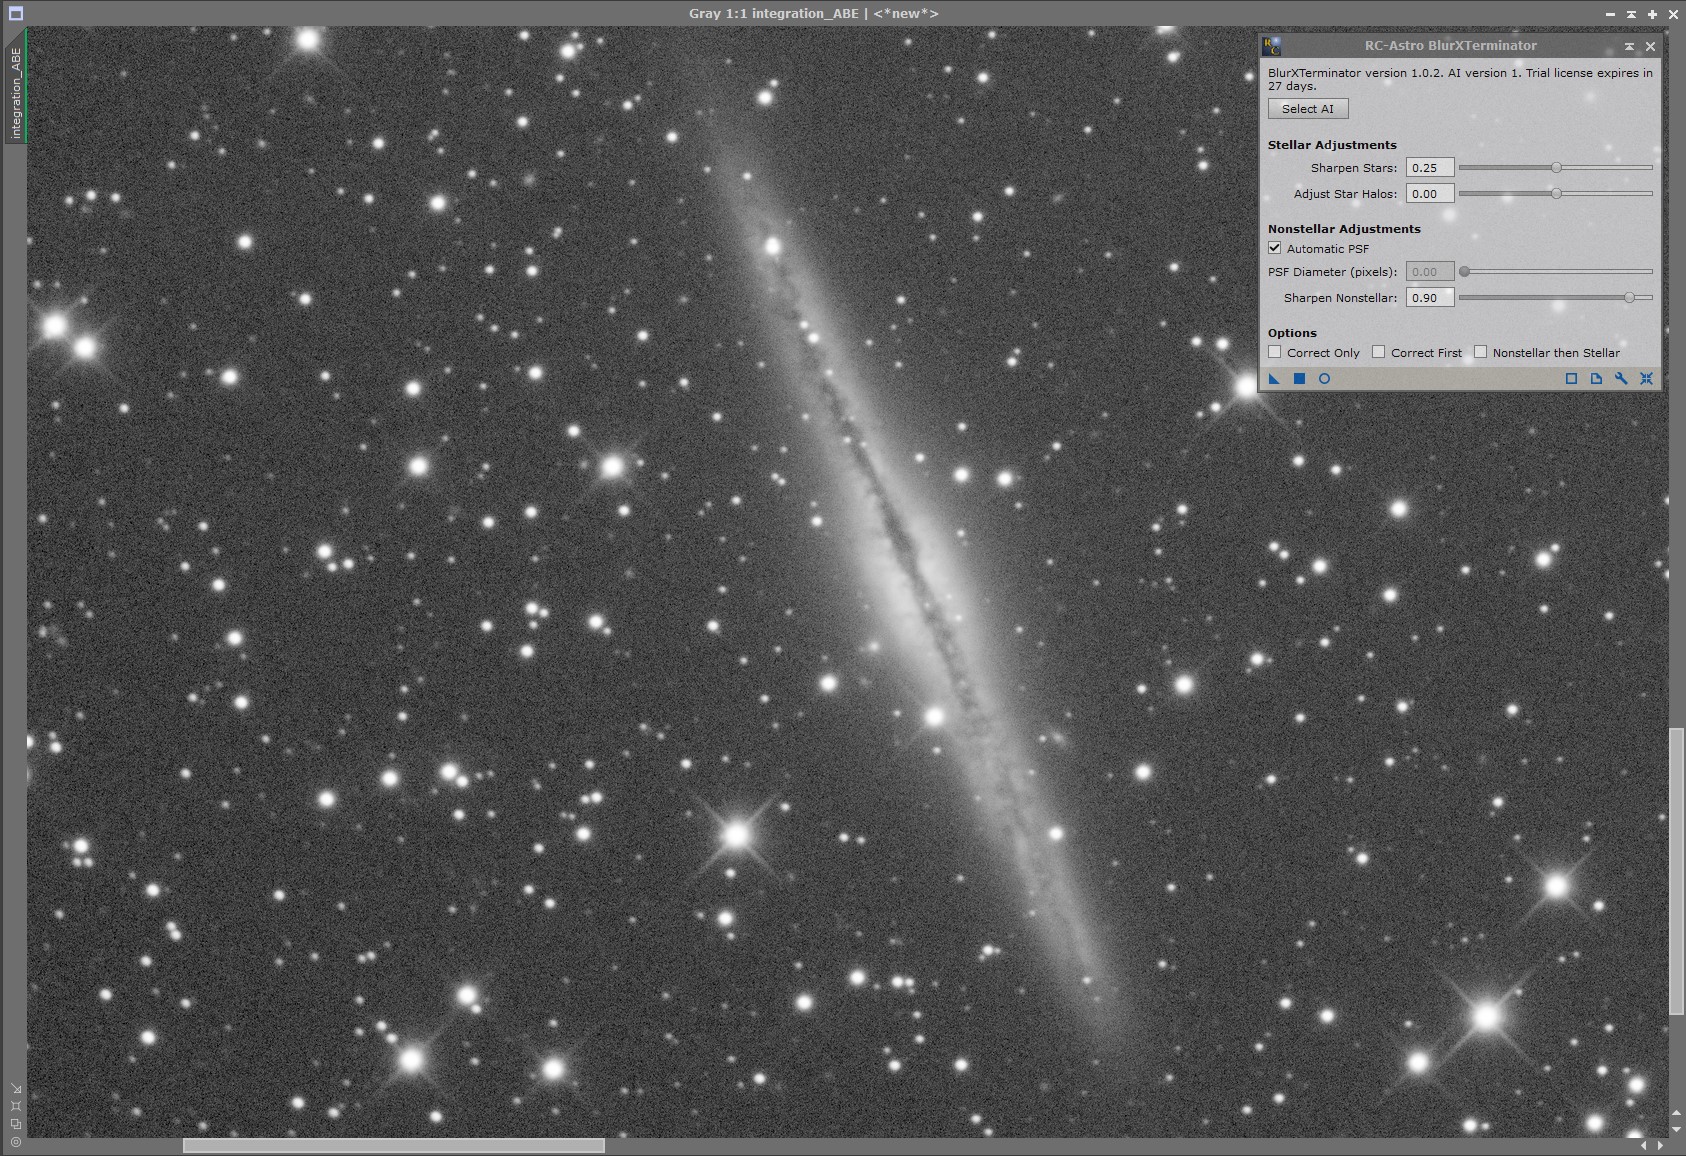Open the image window menu icon at top-left

(x=15, y=13)
